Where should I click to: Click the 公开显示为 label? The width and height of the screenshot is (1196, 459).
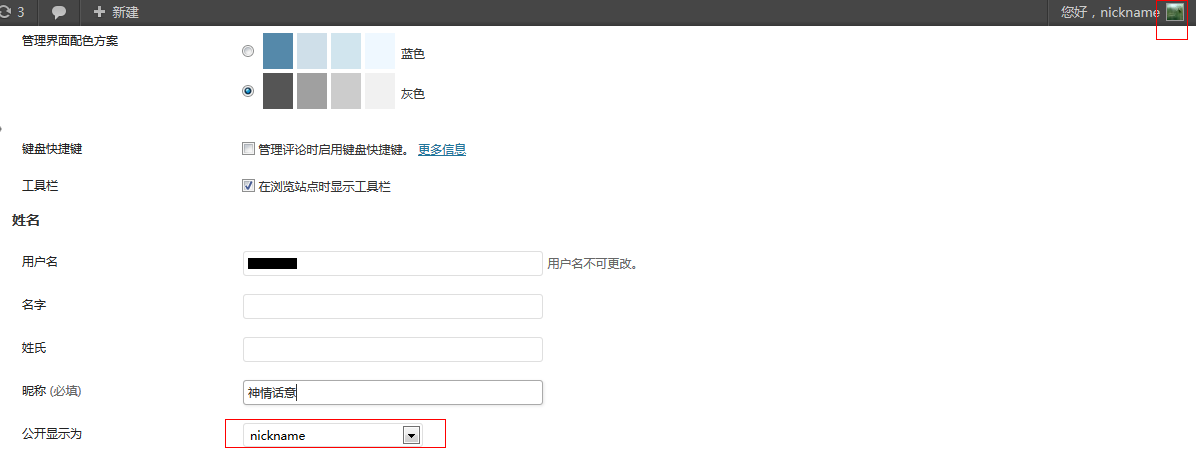point(51,434)
